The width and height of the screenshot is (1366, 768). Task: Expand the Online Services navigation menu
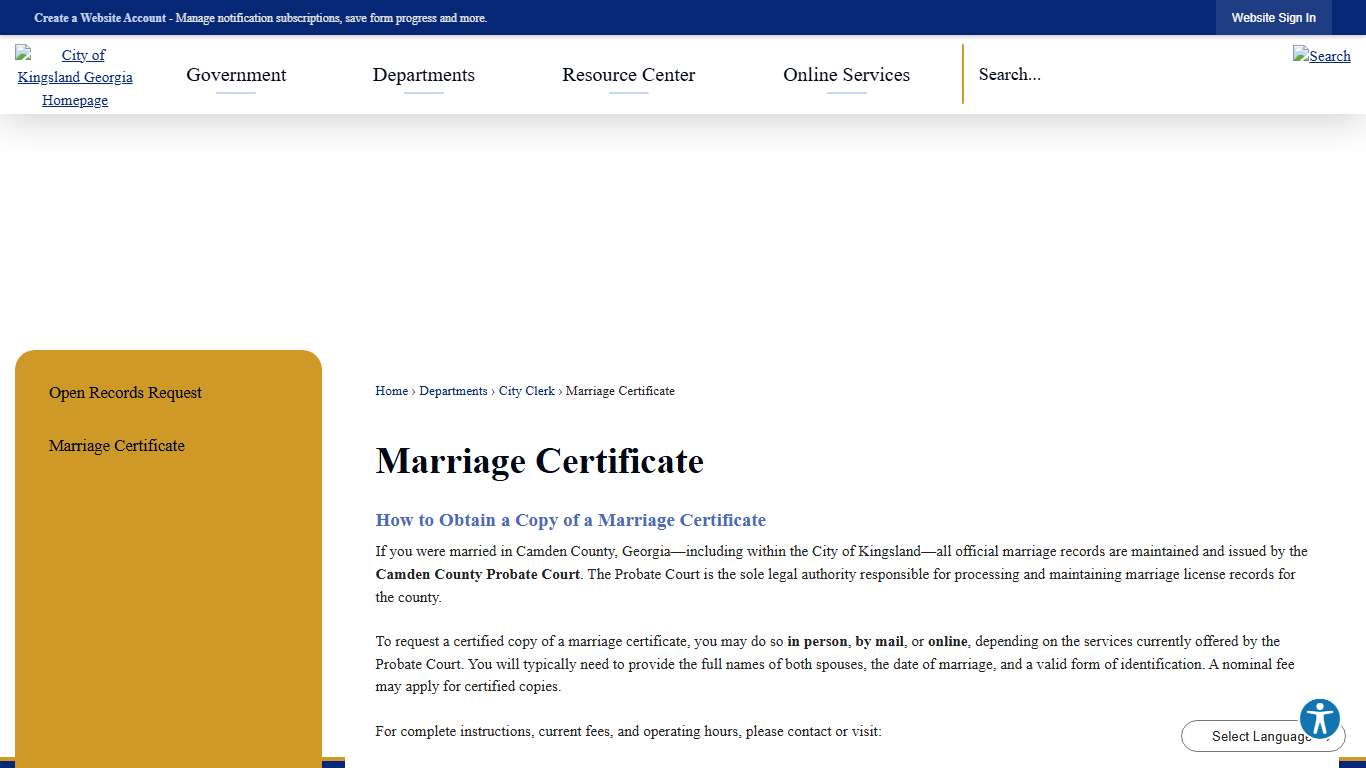pyautogui.click(x=846, y=74)
